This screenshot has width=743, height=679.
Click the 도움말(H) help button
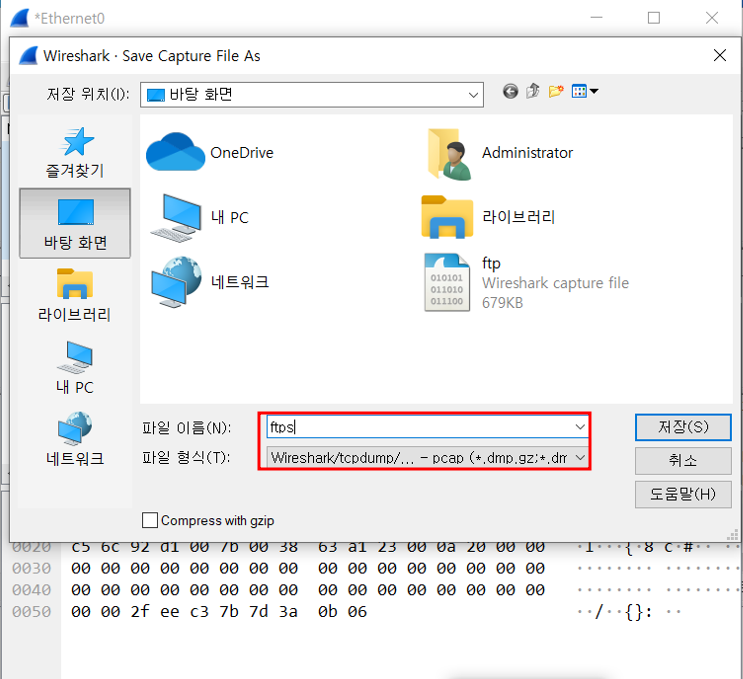(x=683, y=495)
